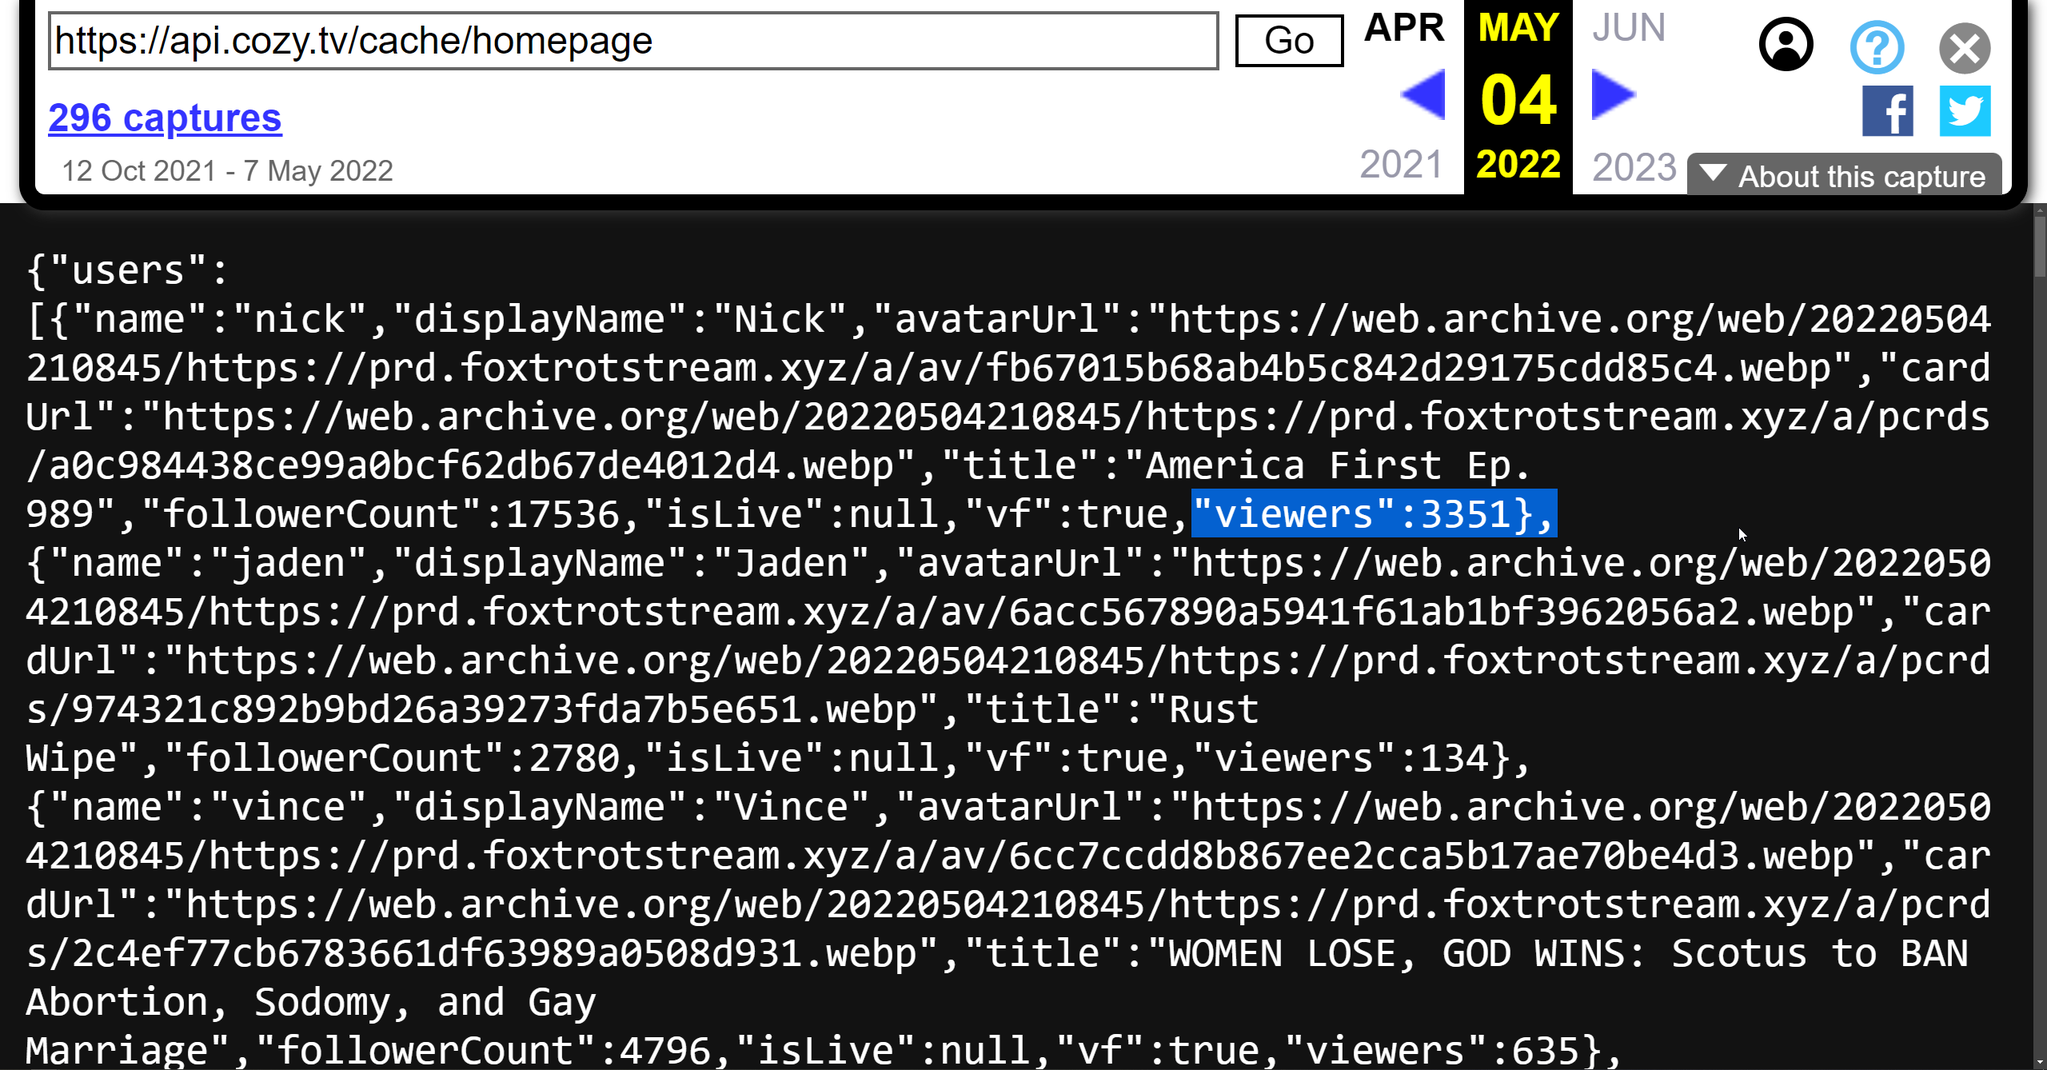Viewport: 2047px width, 1070px height.
Task: Click the Wayback Machine user account icon
Action: [1785, 45]
